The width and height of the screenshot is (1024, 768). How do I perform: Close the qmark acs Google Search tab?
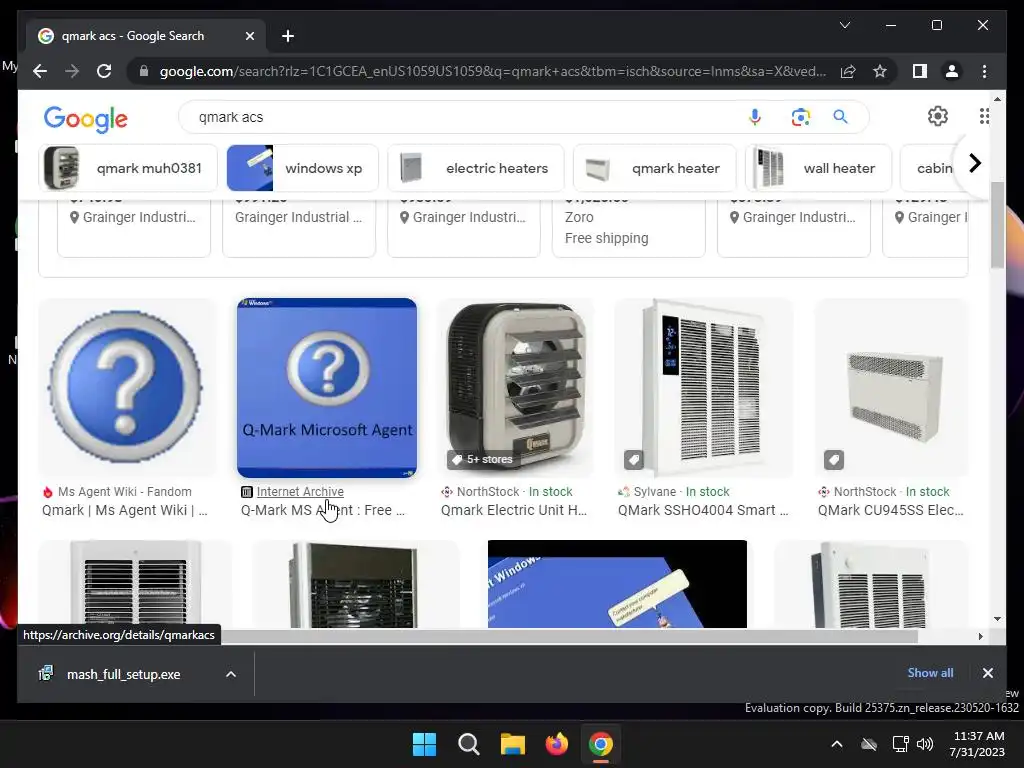coord(249,36)
